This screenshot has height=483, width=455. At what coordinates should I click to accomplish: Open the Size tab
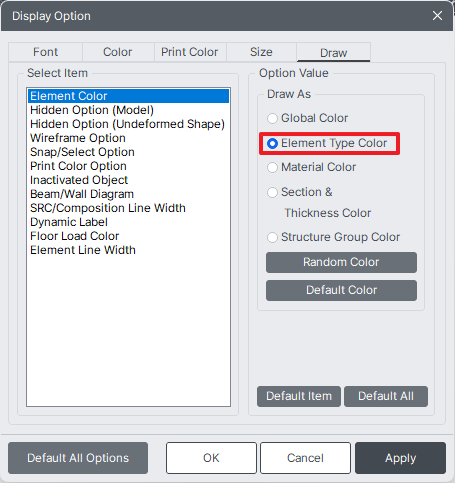261,52
